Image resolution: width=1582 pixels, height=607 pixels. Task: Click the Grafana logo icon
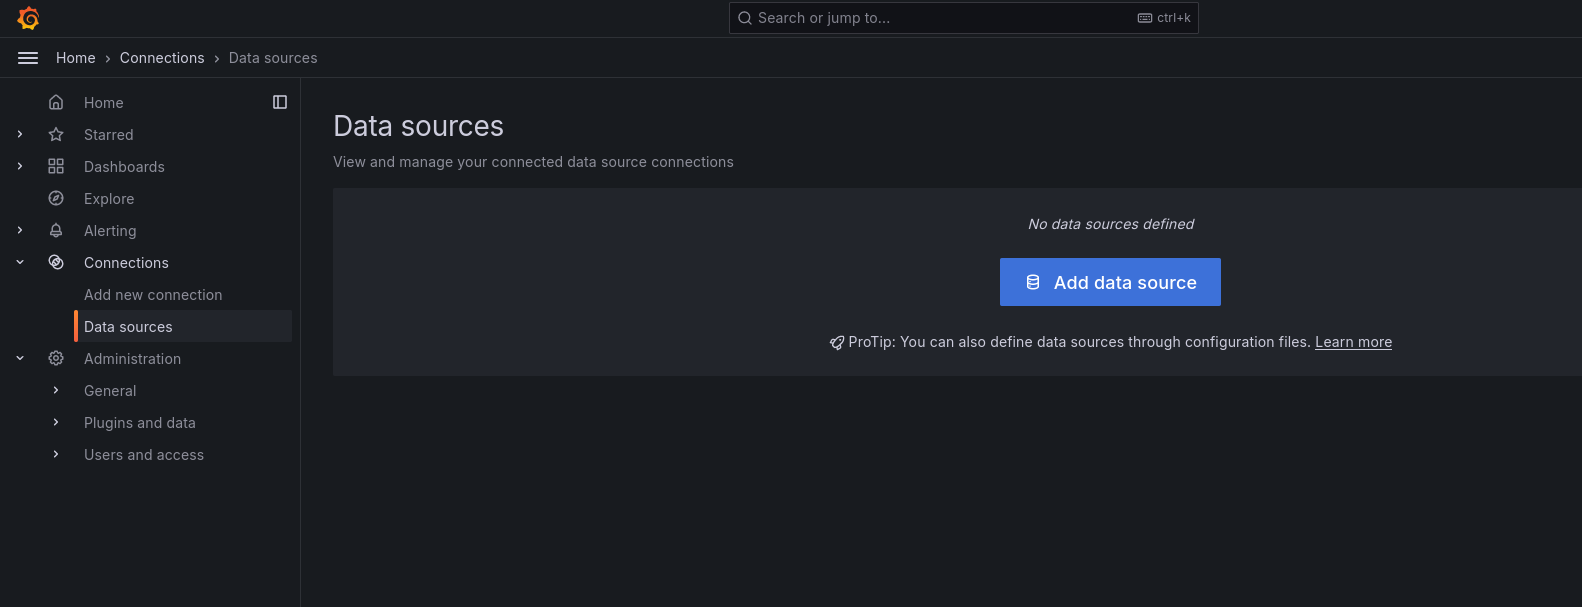(29, 18)
